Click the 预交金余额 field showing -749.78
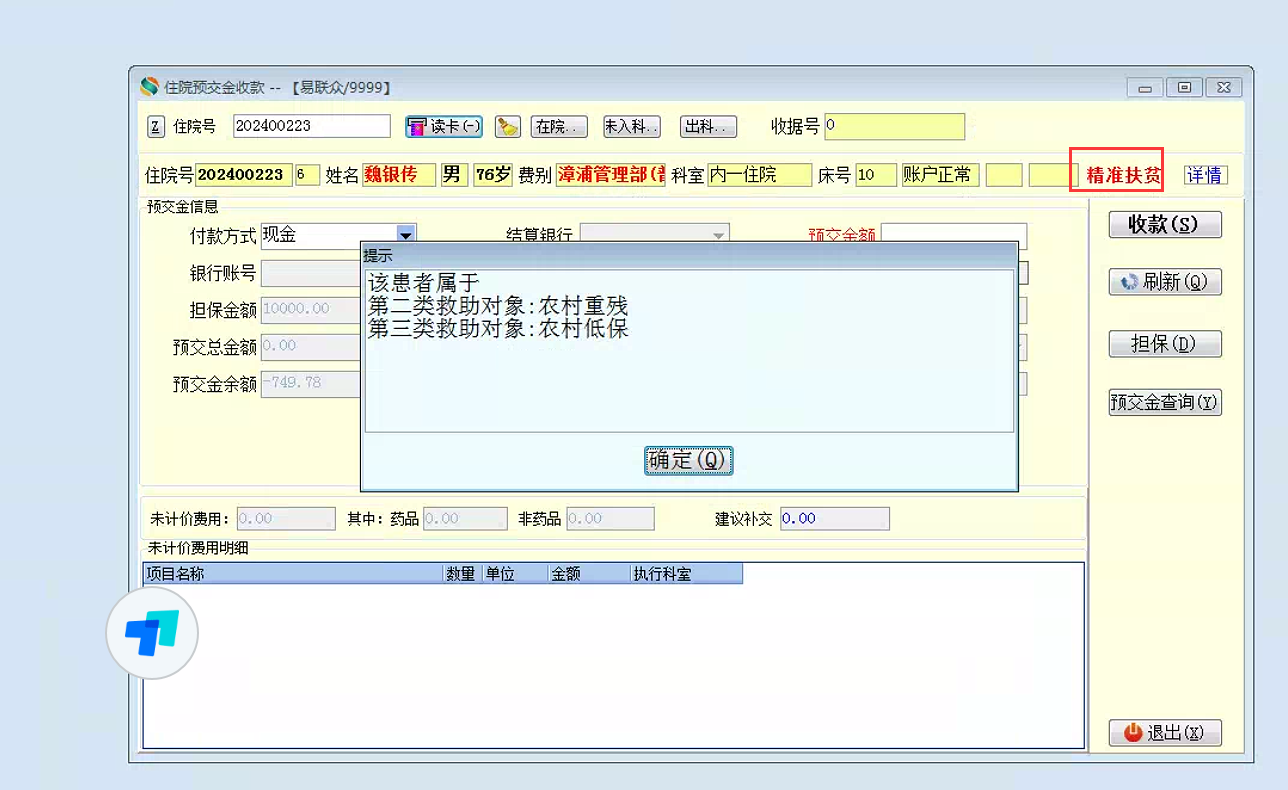The width and height of the screenshot is (1288, 790). tap(310, 384)
